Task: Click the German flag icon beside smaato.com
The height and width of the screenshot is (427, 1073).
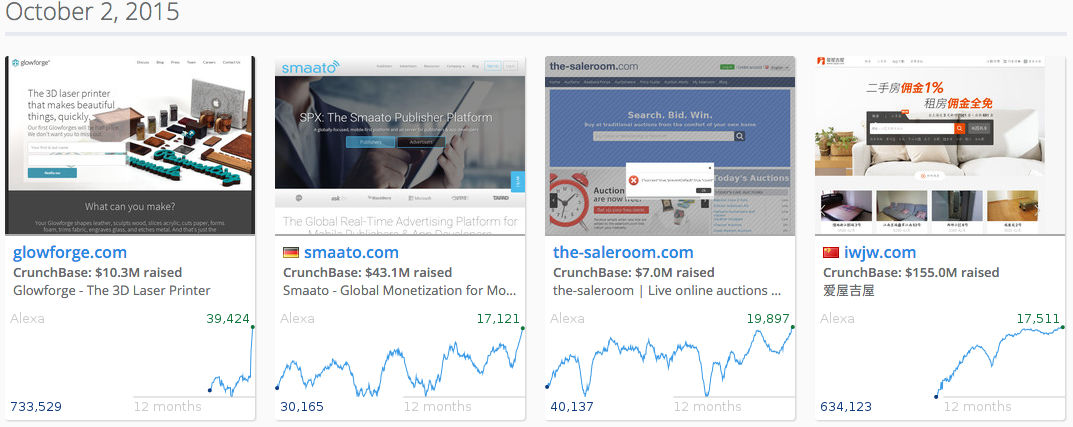Action: [x=291, y=253]
